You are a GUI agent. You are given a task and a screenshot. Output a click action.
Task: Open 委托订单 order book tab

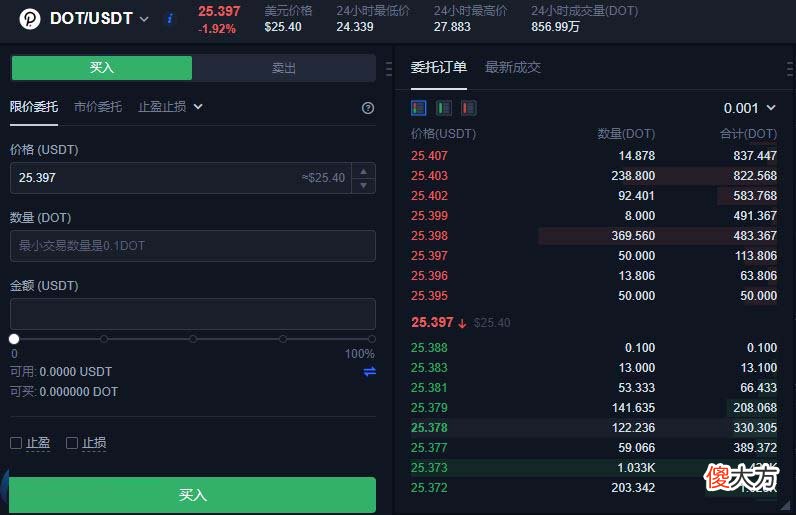point(439,67)
